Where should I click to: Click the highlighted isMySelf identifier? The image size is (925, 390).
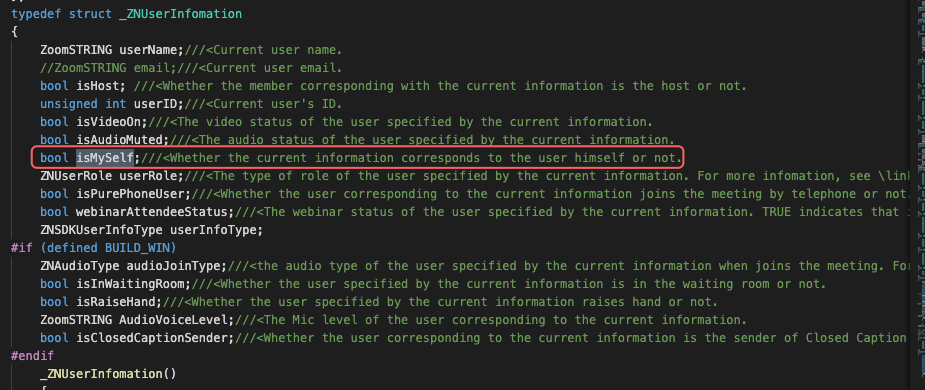point(106,158)
